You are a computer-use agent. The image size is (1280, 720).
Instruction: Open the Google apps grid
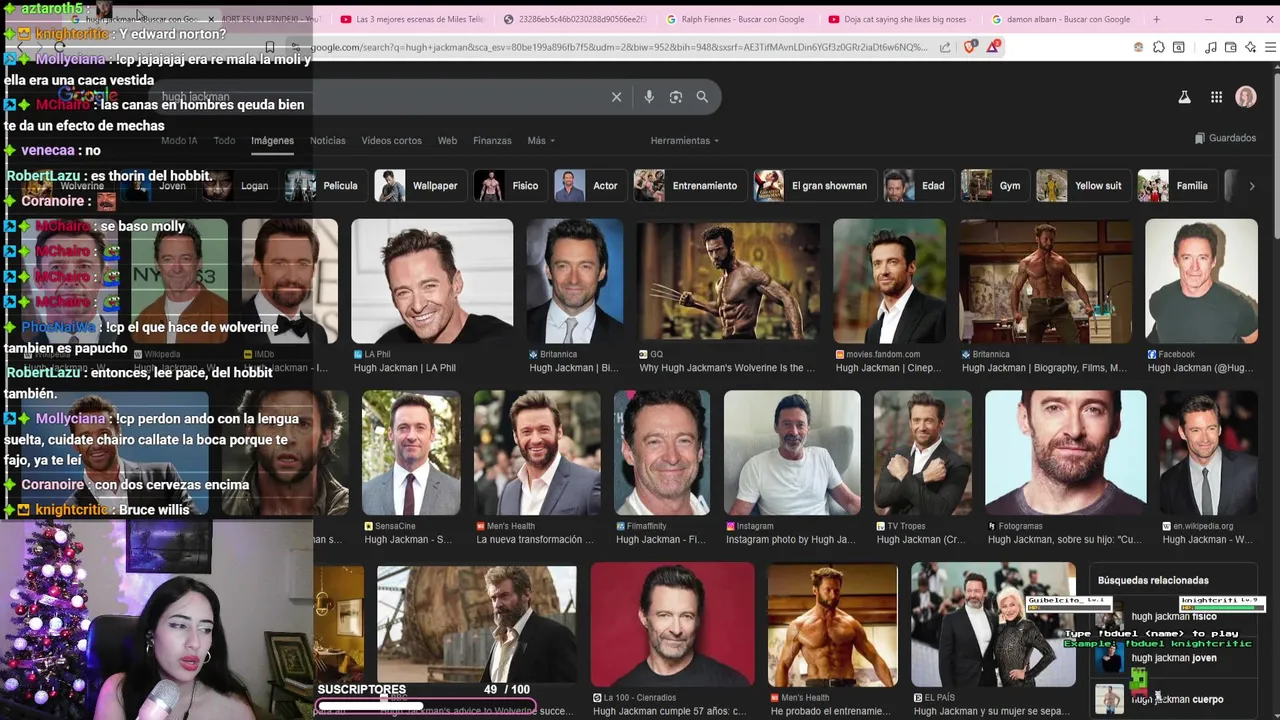(x=1216, y=97)
